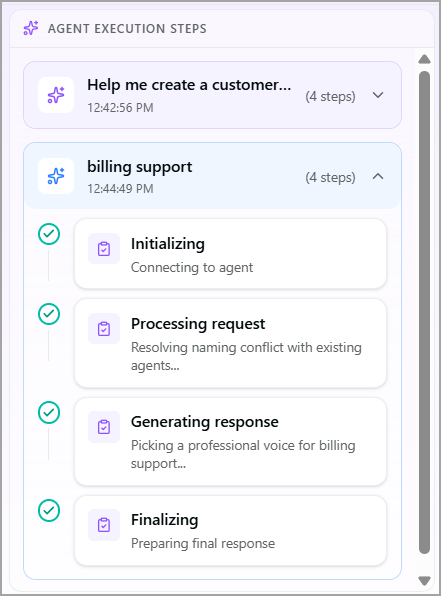
Task: Click the 'Connecting to agent' text
Action: point(192,268)
